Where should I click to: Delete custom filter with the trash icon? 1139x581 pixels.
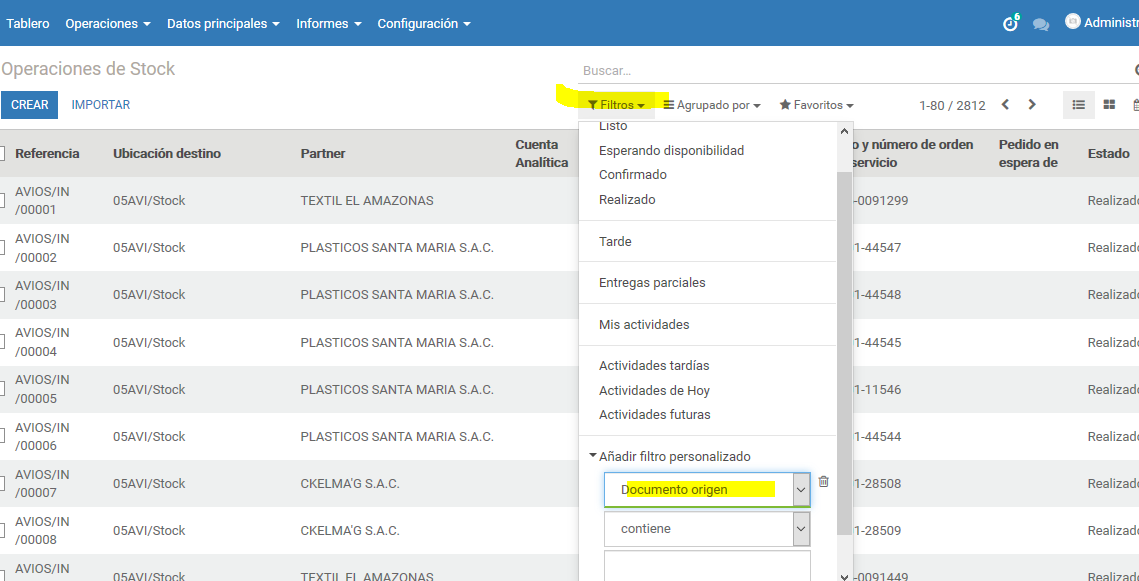(824, 482)
